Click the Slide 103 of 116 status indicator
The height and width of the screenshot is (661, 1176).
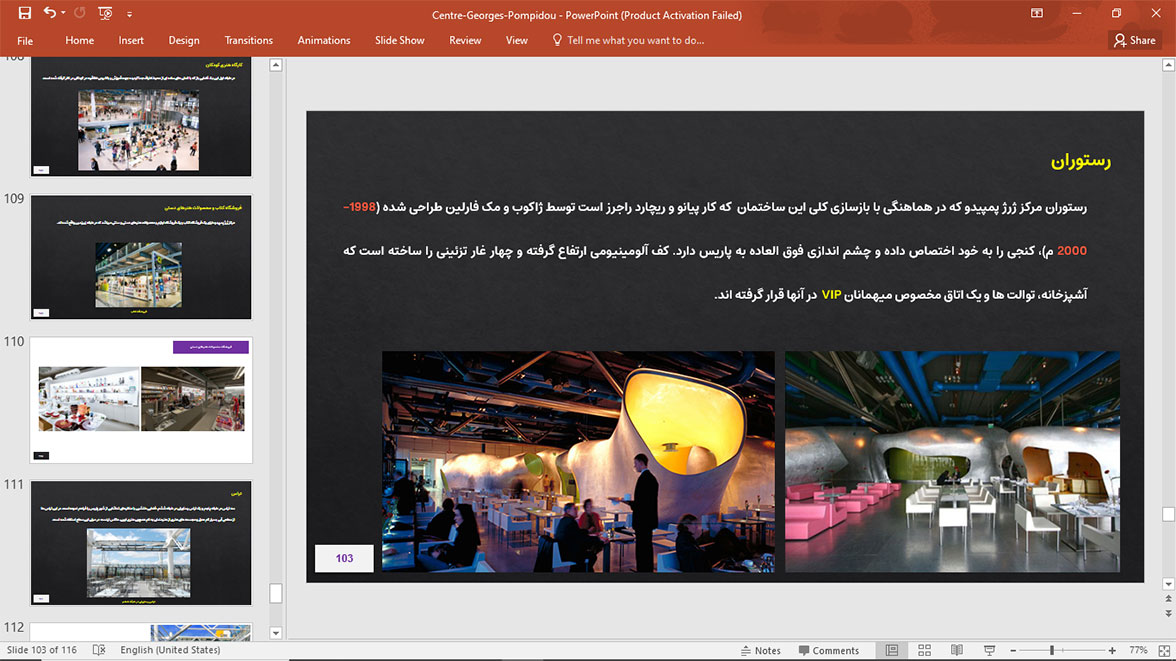click(42, 650)
